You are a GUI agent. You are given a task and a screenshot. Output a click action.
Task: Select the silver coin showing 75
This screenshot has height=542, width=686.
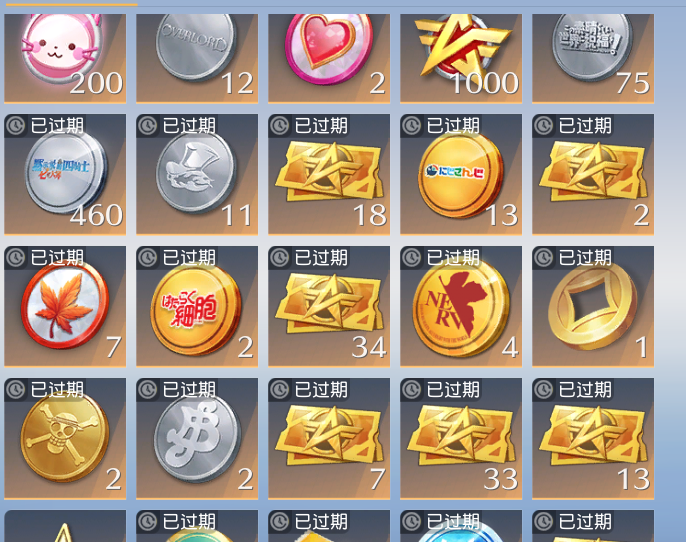click(593, 58)
